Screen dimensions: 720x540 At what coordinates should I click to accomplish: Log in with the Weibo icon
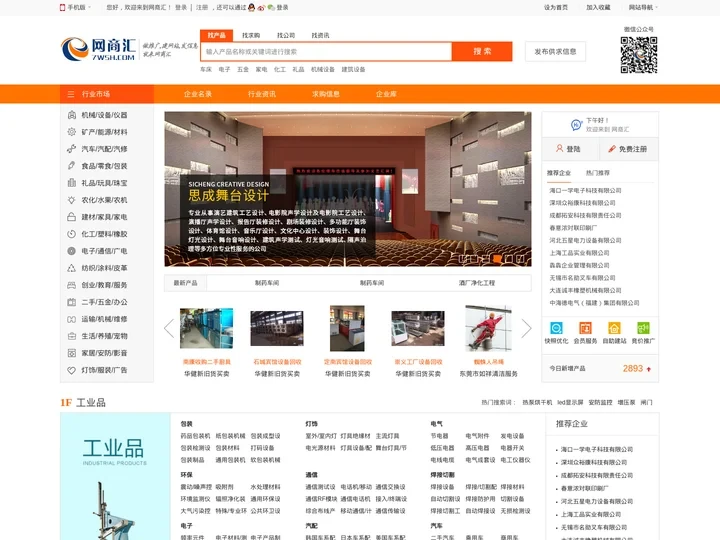coord(261,7)
